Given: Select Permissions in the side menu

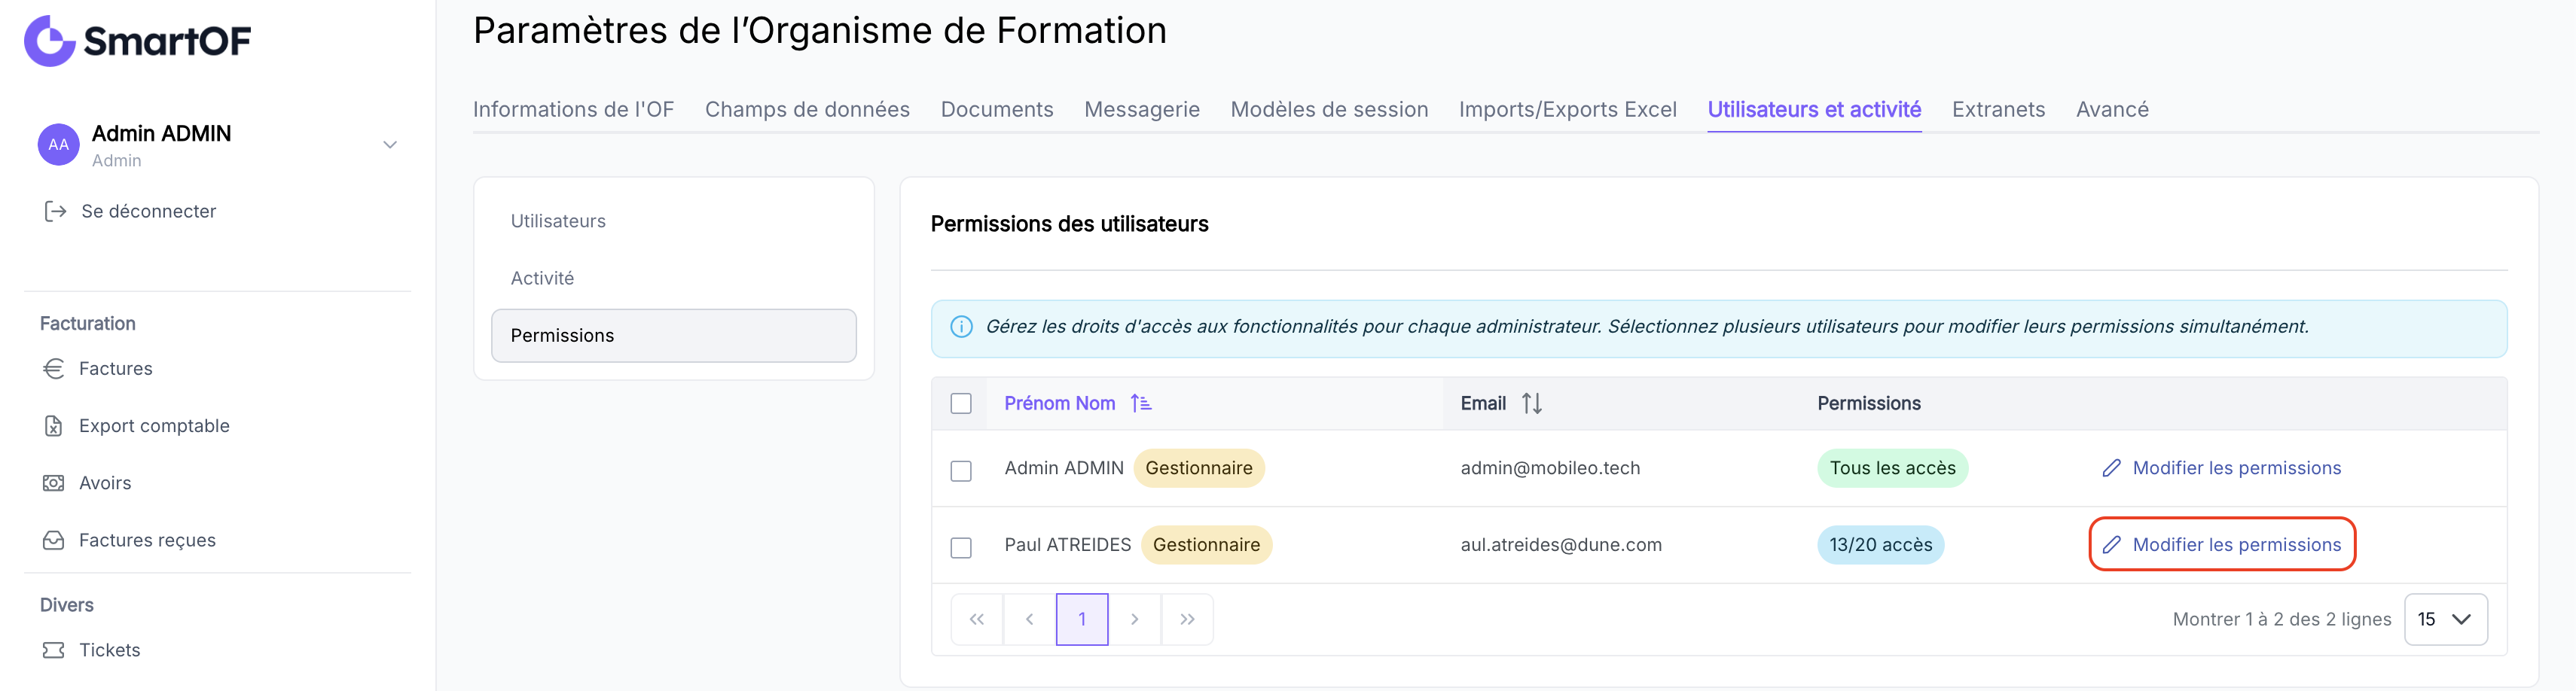Looking at the screenshot, I should tap(673, 335).
